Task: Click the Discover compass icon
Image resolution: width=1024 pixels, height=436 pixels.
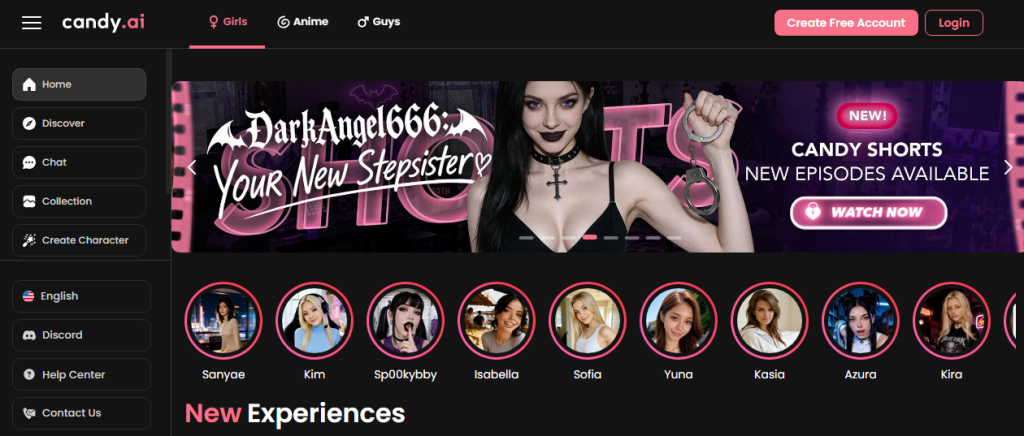Action: click(x=29, y=123)
